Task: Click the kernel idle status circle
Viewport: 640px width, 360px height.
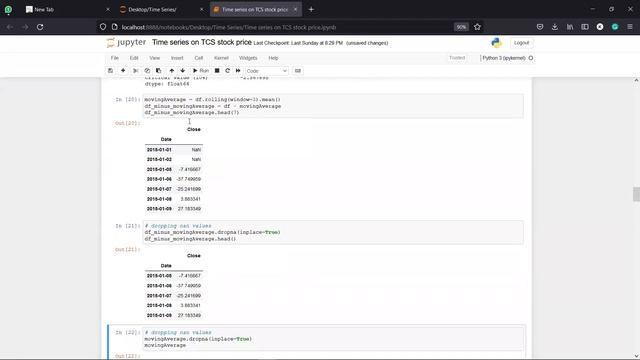Action: coord(531,58)
